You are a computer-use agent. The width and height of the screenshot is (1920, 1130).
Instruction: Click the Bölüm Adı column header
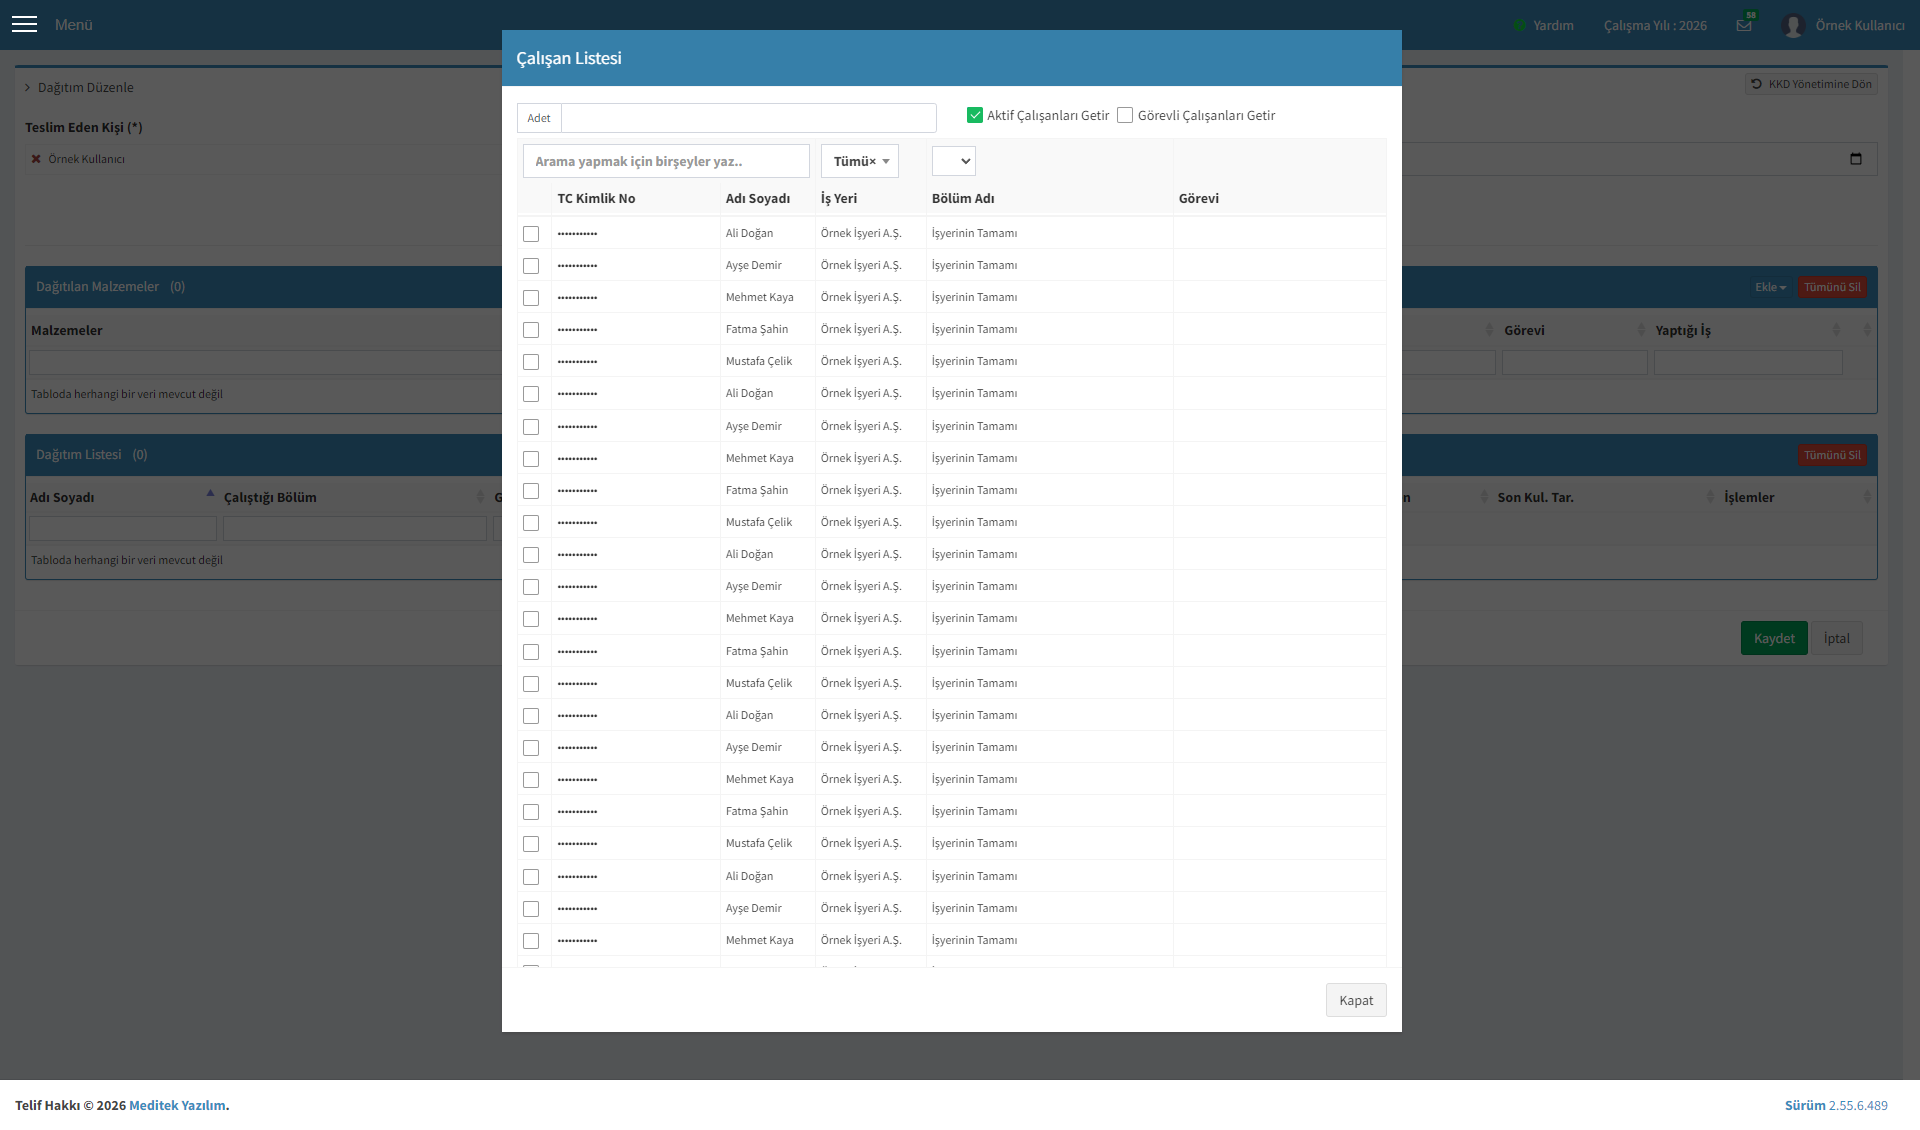coord(963,199)
